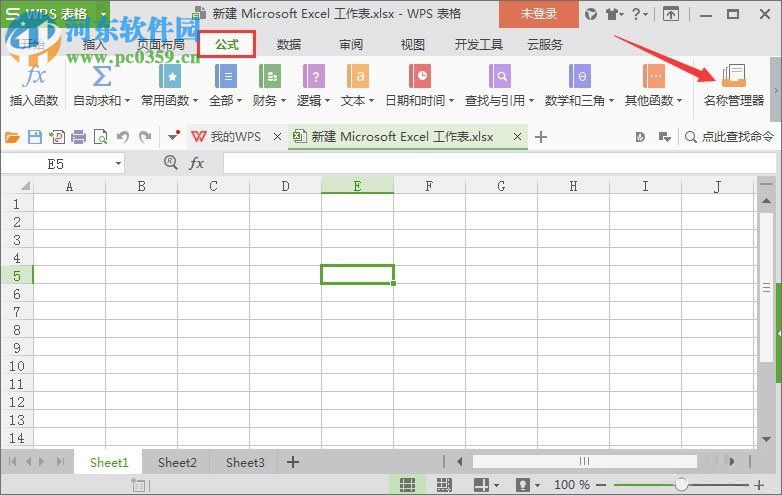Open the Name Manager (名称管理器)
782x495 pixels.
click(734, 85)
